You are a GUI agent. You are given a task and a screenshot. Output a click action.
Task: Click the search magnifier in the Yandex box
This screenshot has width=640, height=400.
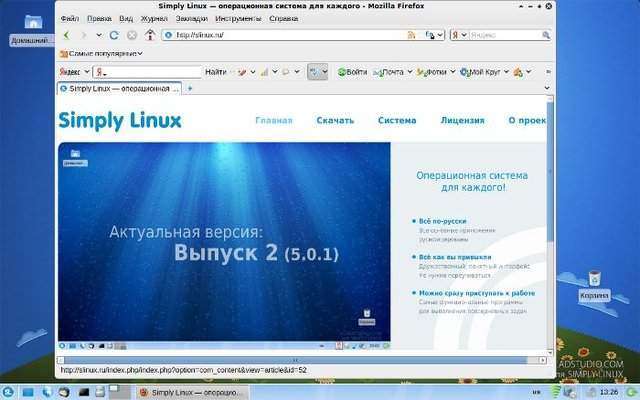[x=546, y=35]
